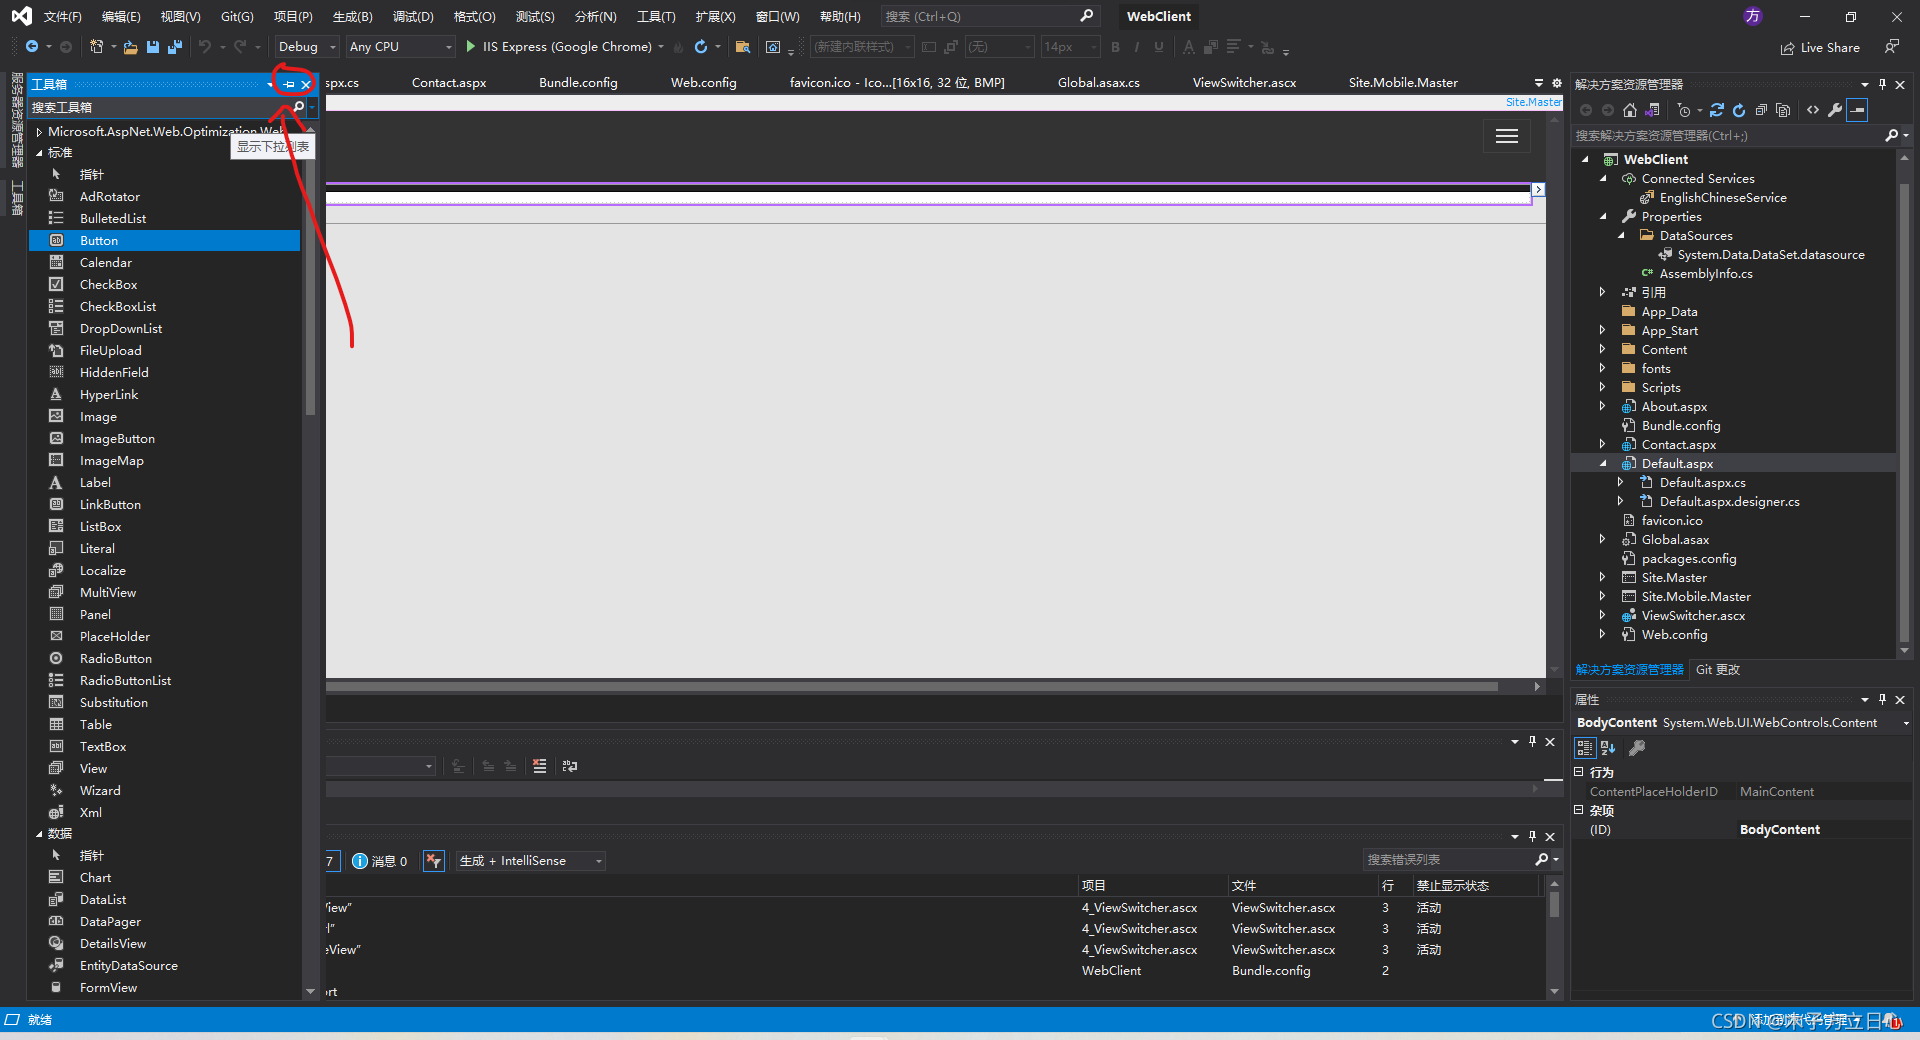Select the Button control in toolbox
Screen dimensions: 1920x1040
click(x=164, y=241)
